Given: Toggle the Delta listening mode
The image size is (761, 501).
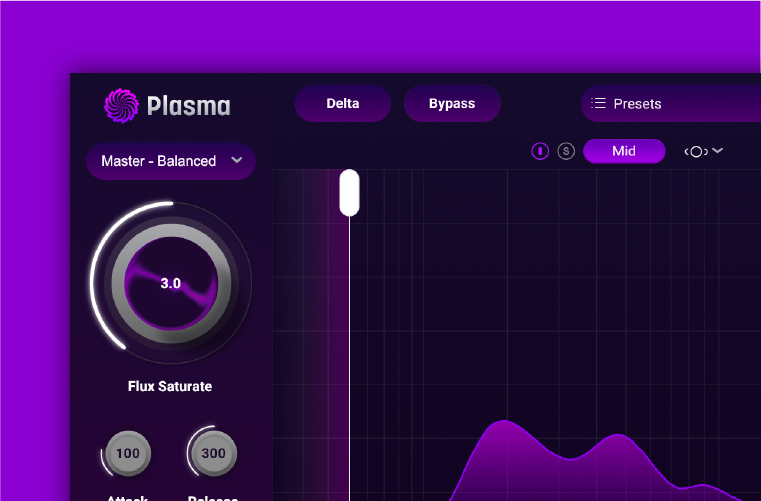Looking at the screenshot, I should (342, 103).
